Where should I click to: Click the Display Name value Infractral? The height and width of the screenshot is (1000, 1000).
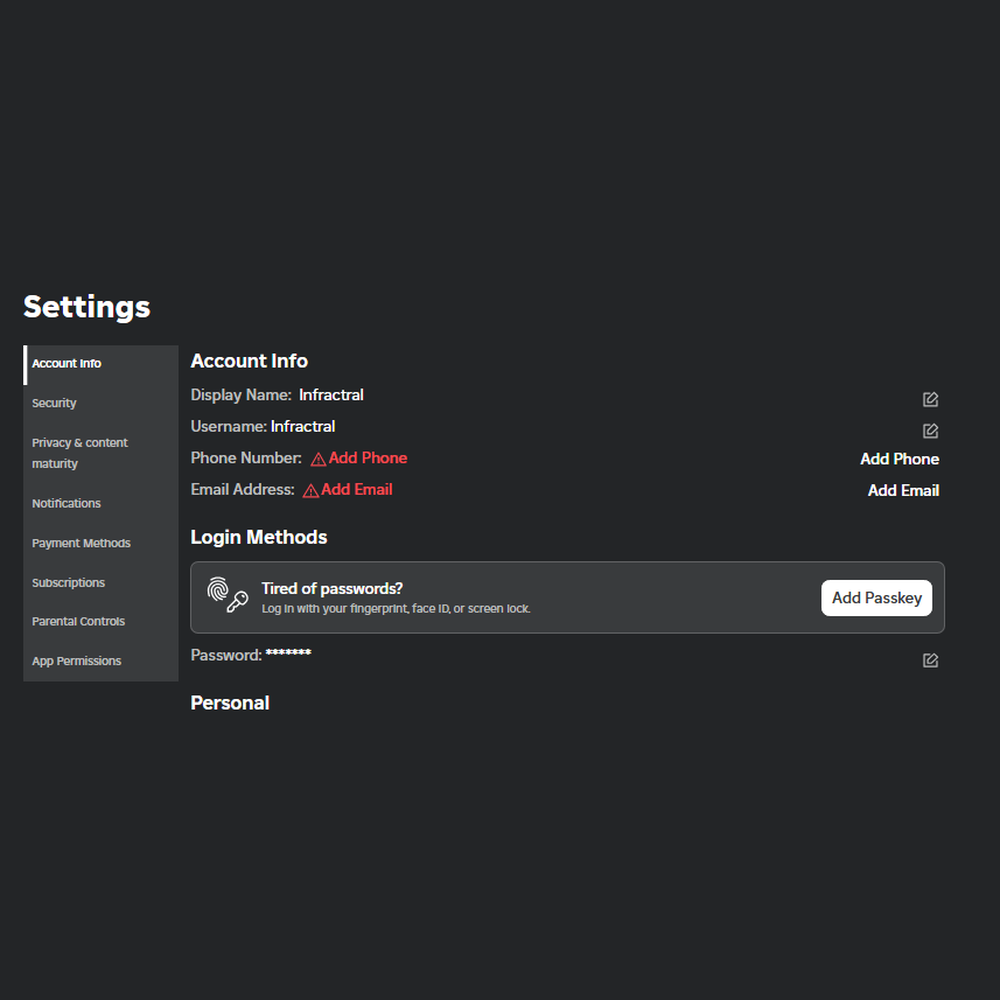[331, 395]
